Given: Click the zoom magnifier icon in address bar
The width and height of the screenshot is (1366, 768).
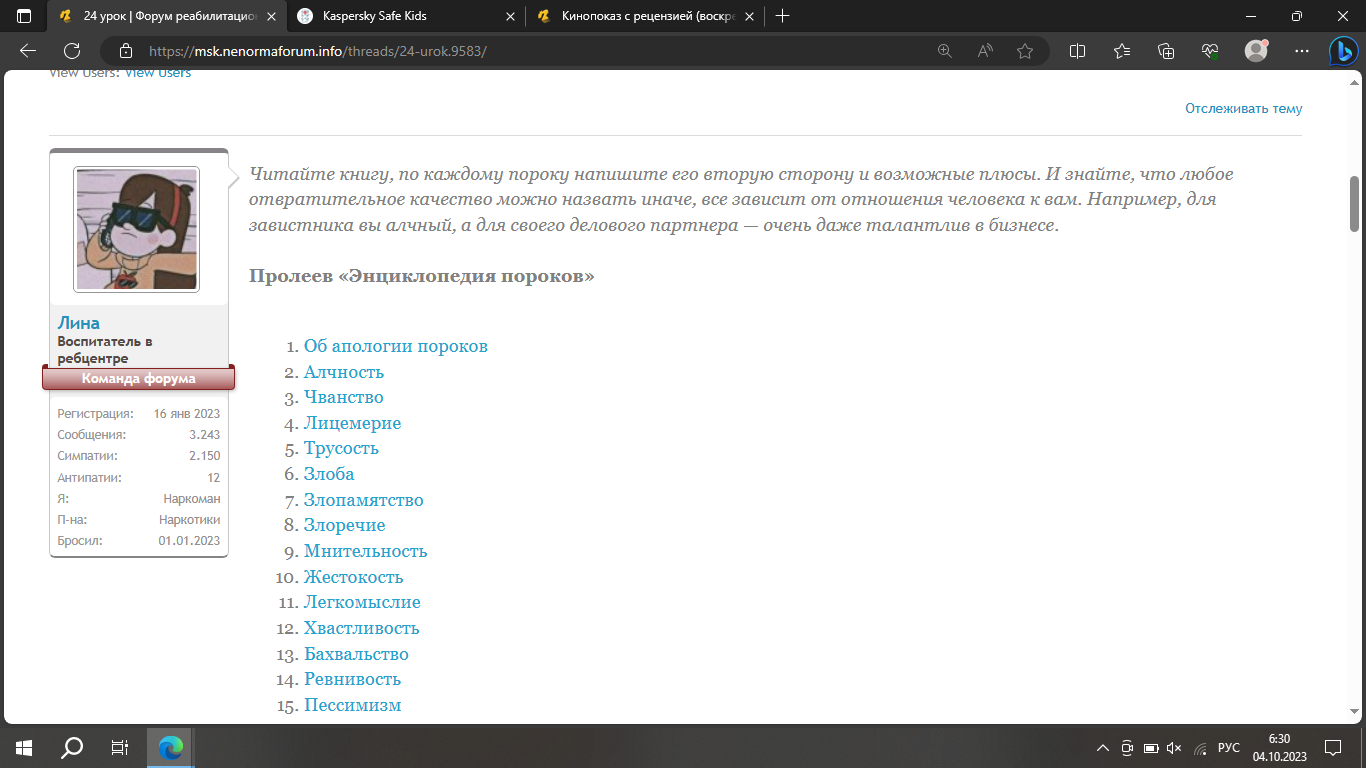Looking at the screenshot, I should pos(945,51).
